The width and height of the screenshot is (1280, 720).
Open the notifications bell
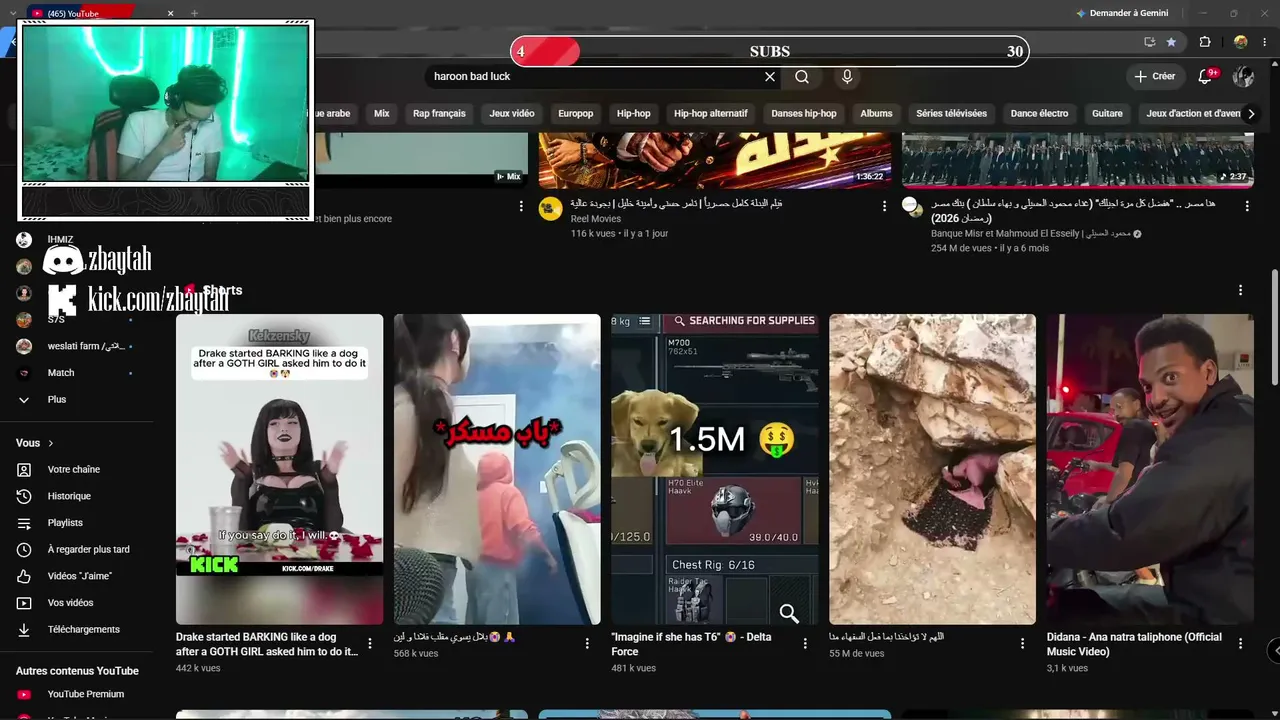1206,77
